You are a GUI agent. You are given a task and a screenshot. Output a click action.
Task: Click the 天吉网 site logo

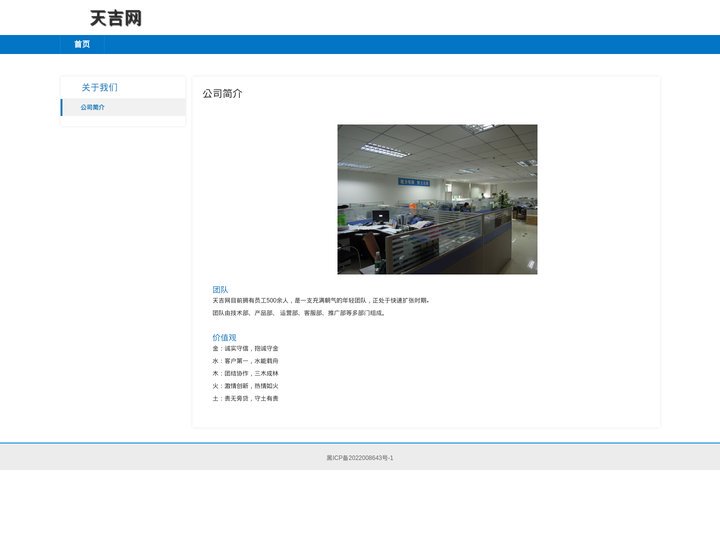116,18
